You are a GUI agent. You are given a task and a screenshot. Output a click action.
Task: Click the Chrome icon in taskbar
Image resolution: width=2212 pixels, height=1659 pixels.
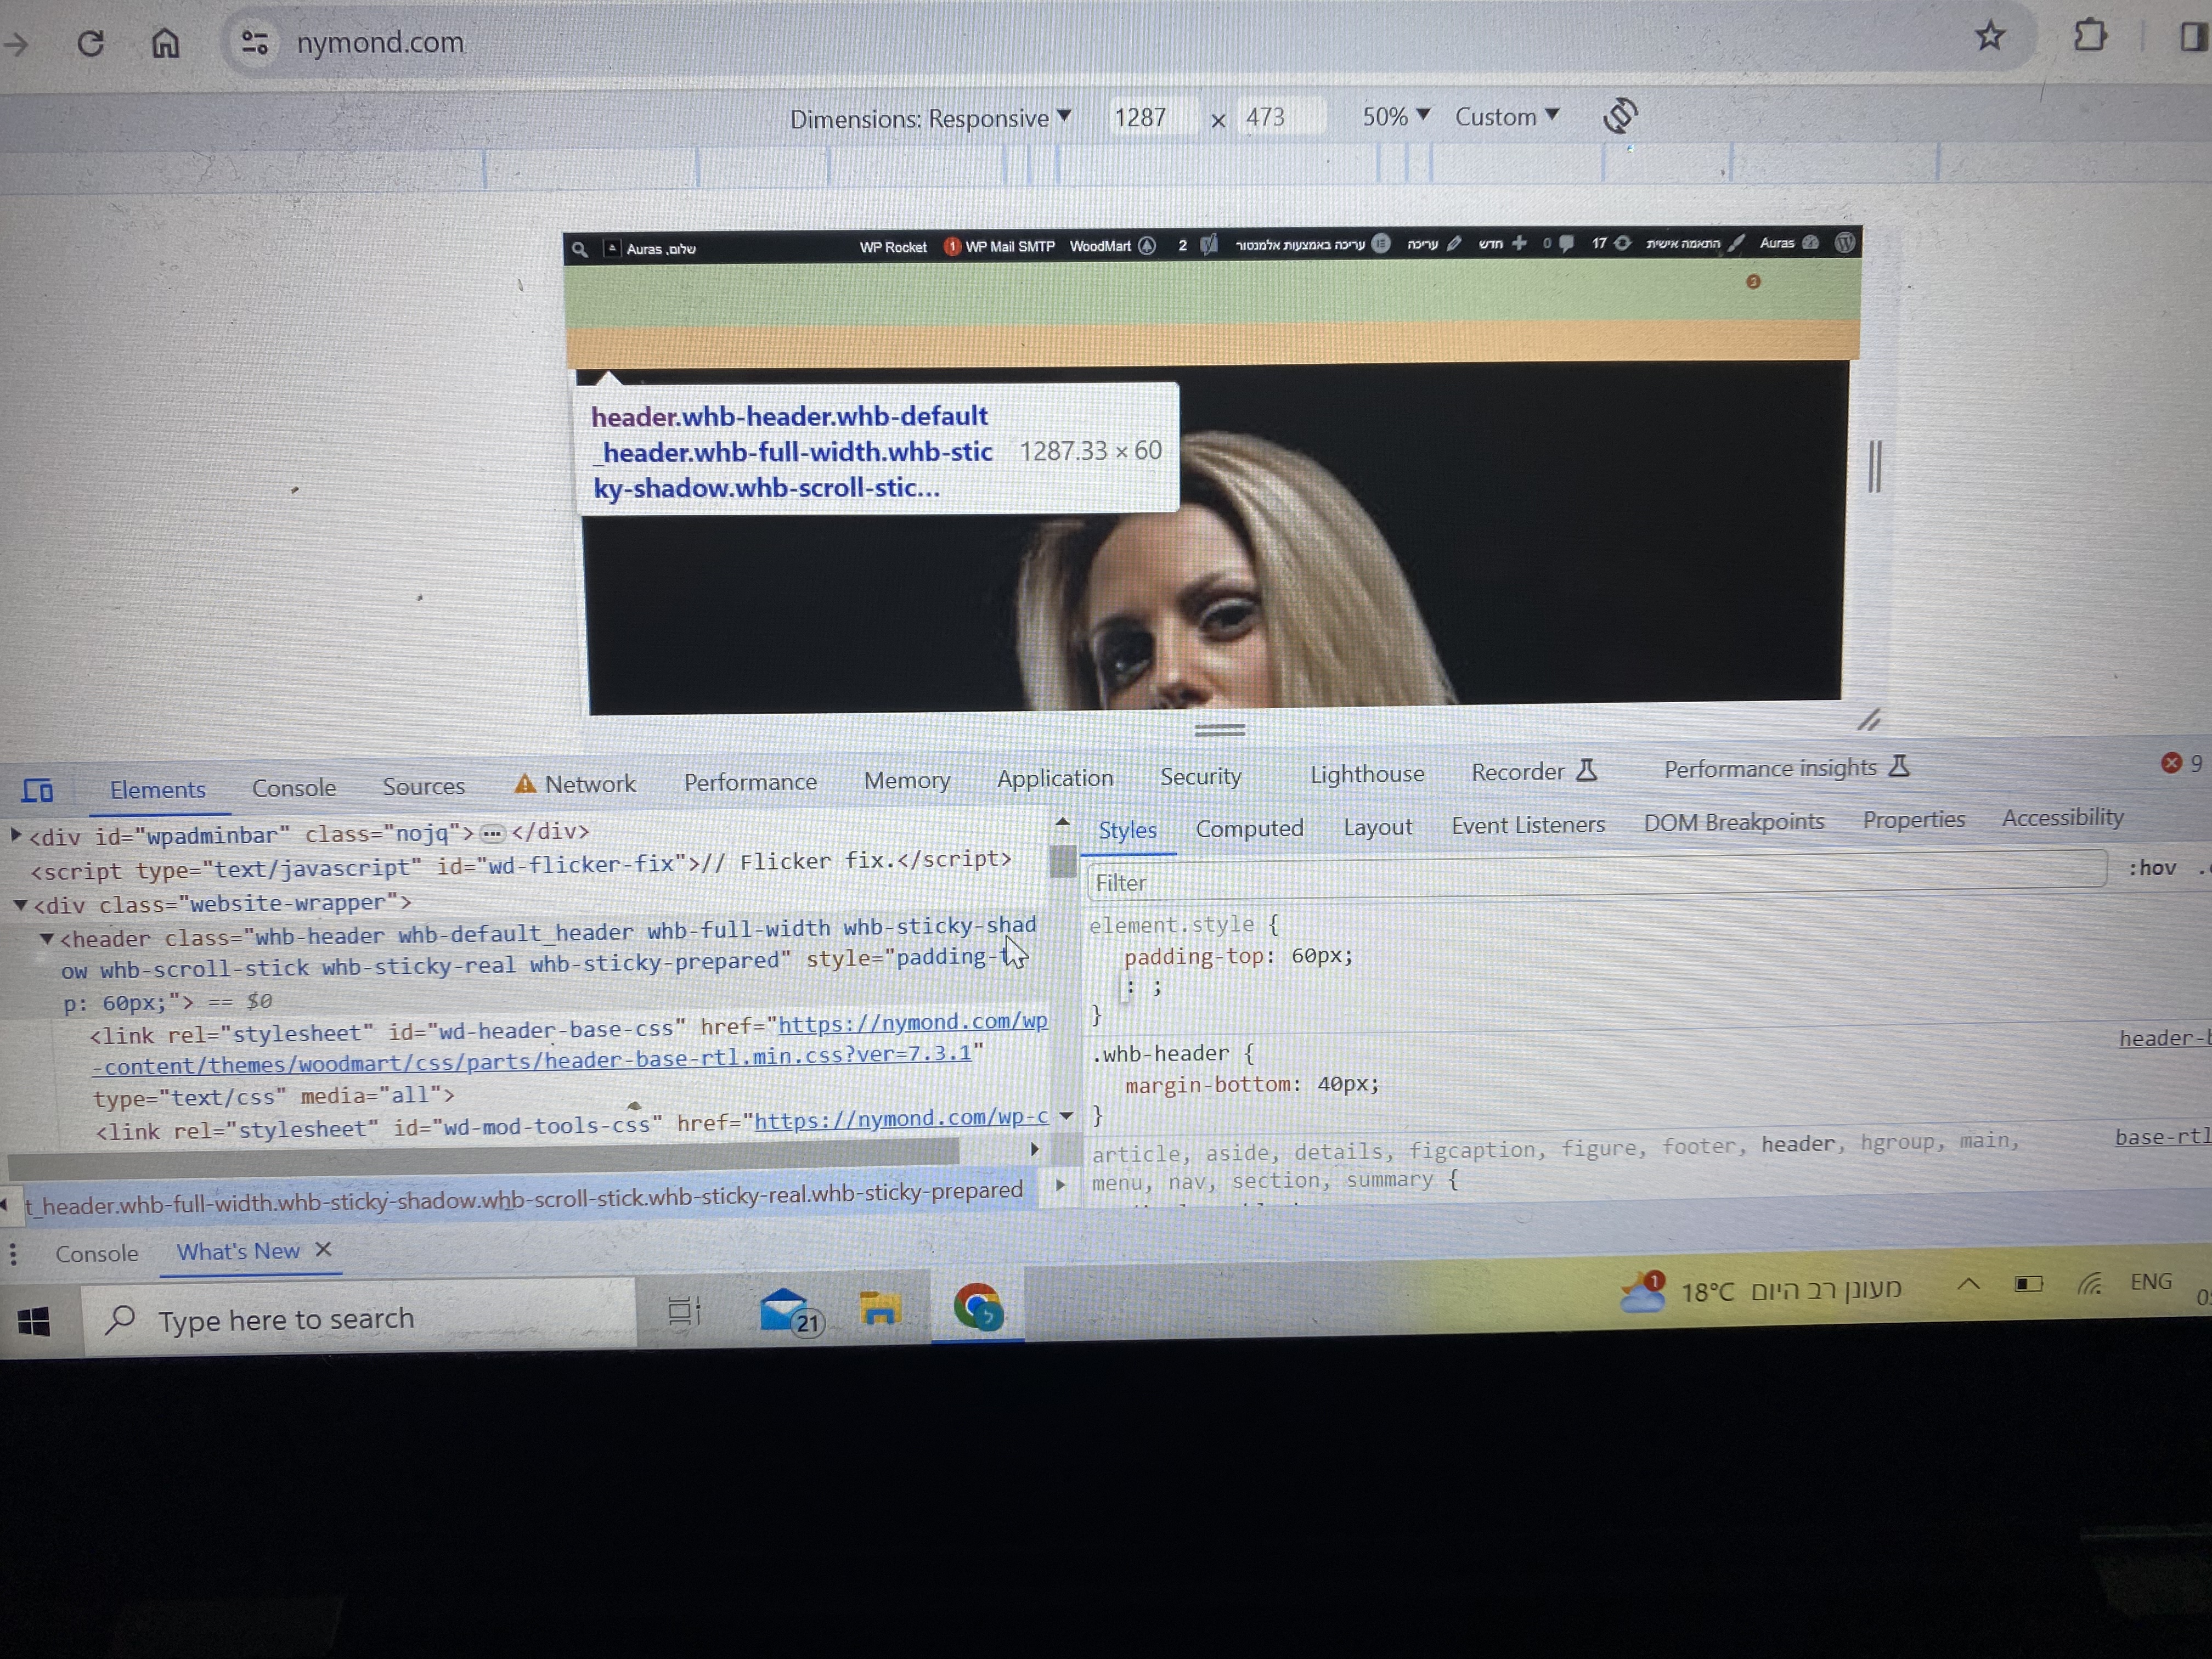(977, 1306)
